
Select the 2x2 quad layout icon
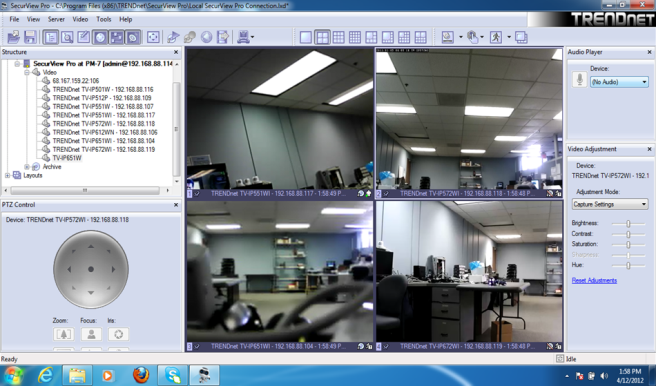pyautogui.click(x=322, y=37)
